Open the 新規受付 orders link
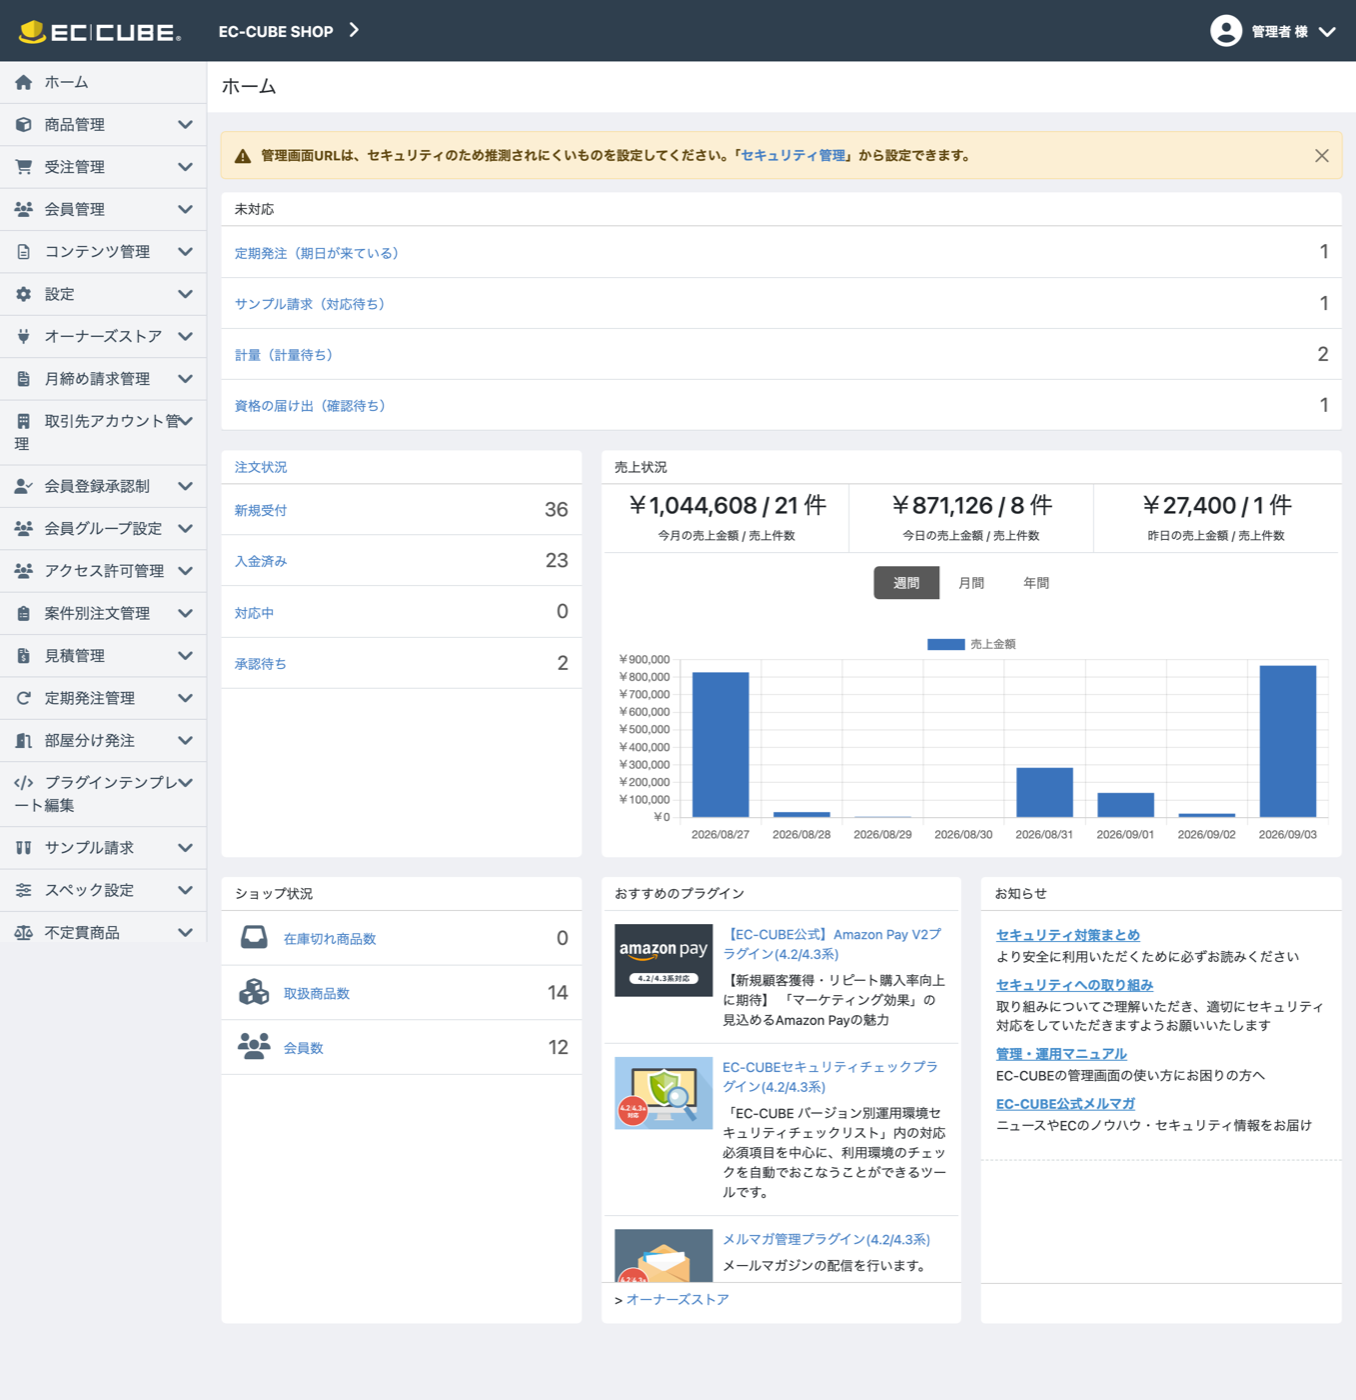This screenshot has width=1356, height=1400. pos(261,510)
